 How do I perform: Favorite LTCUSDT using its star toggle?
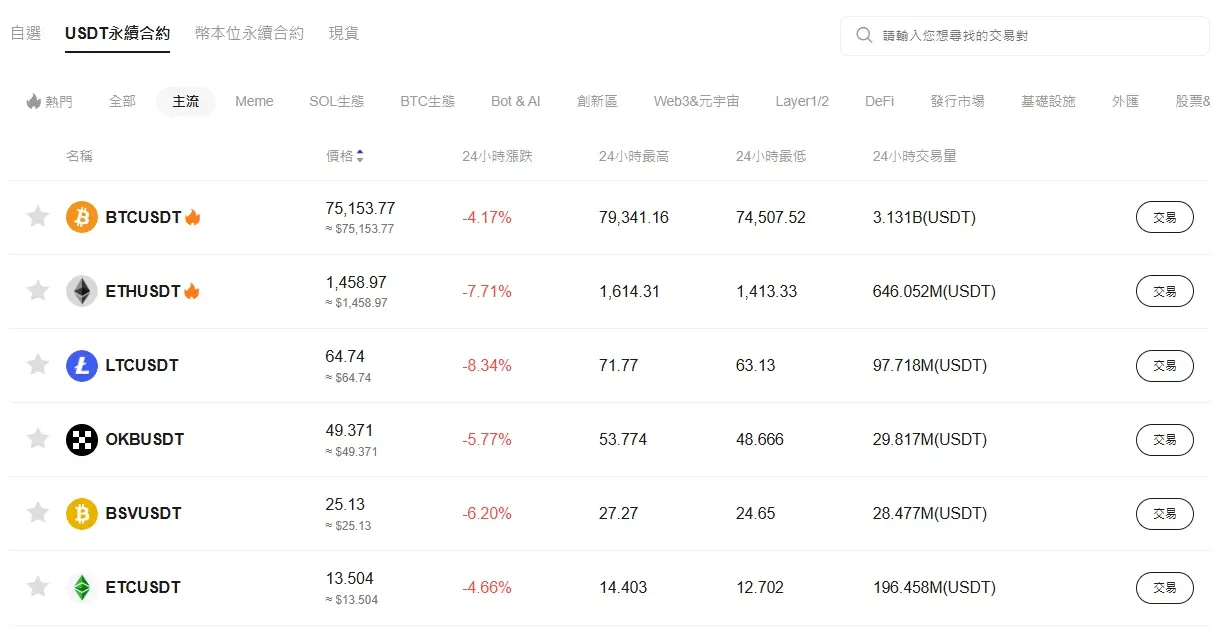(37, 365)
